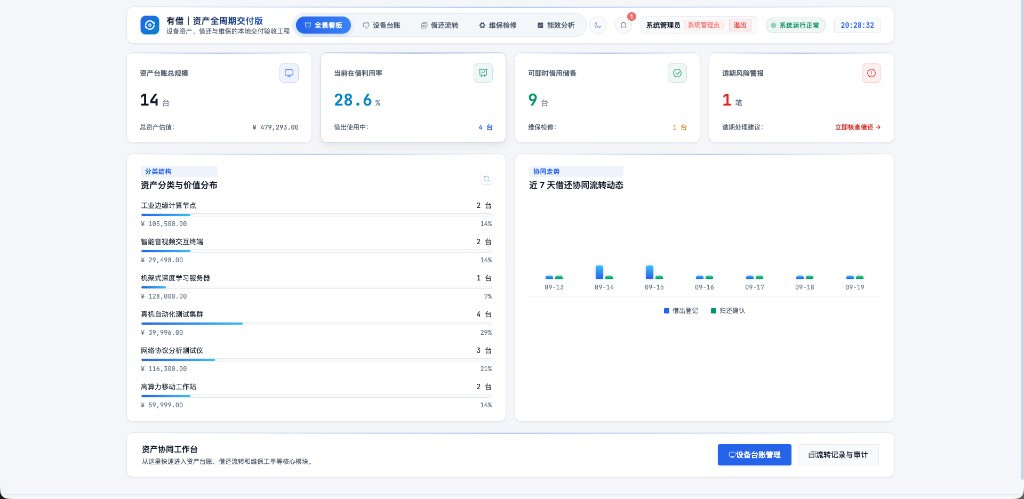The width and height of the screenshot is (1024, 499).
Task: Click the 流转记录与审计 button
Action: pyautogui.click(x=838, y=455)
